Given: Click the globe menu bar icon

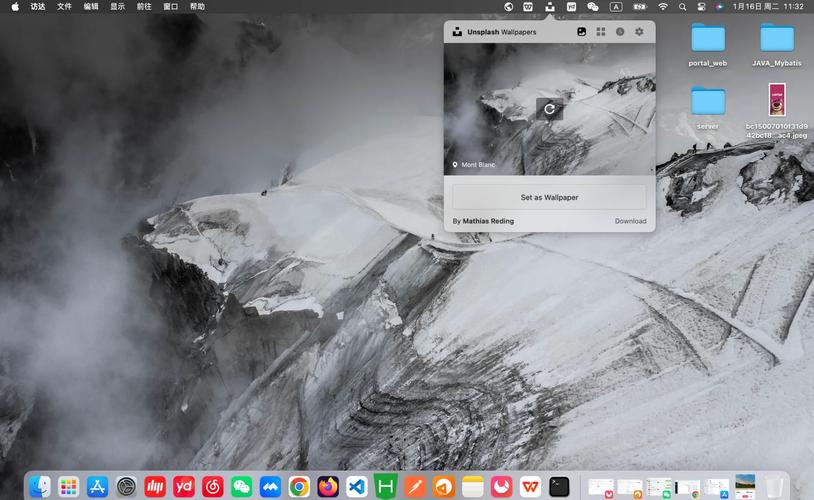Looking at the screenshot, I should pos(509,7).
